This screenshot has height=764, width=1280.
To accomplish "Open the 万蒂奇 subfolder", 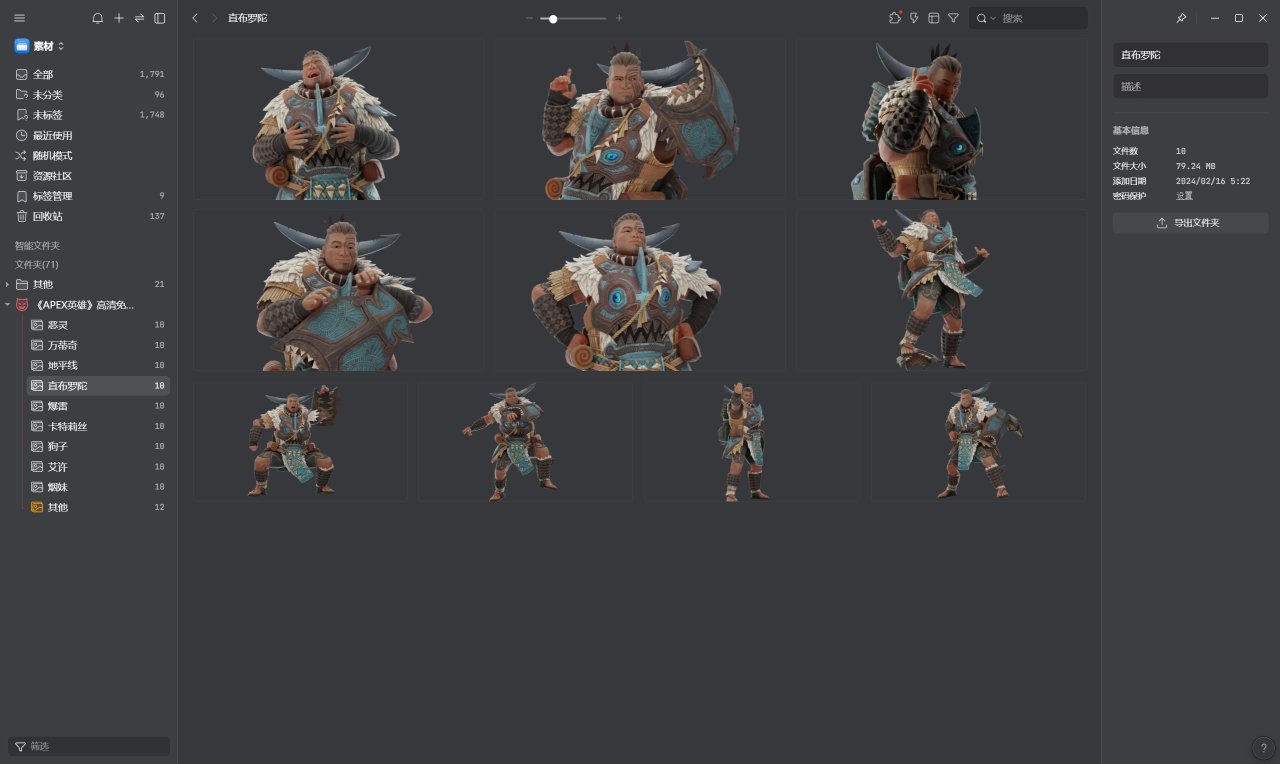I will tap(97, 345).
